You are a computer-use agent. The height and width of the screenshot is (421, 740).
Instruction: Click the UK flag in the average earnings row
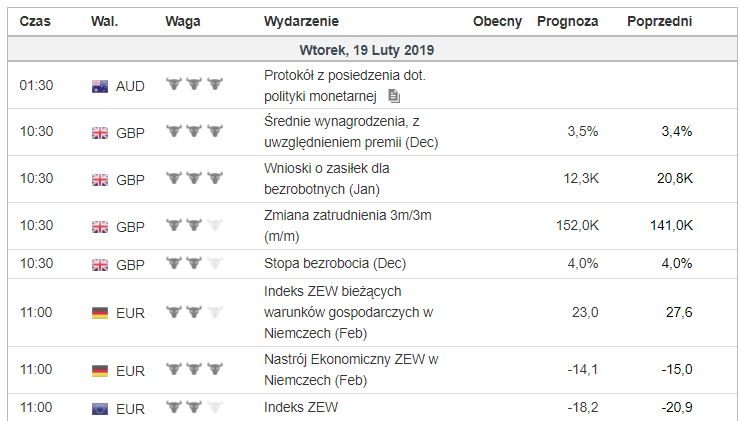100,132
